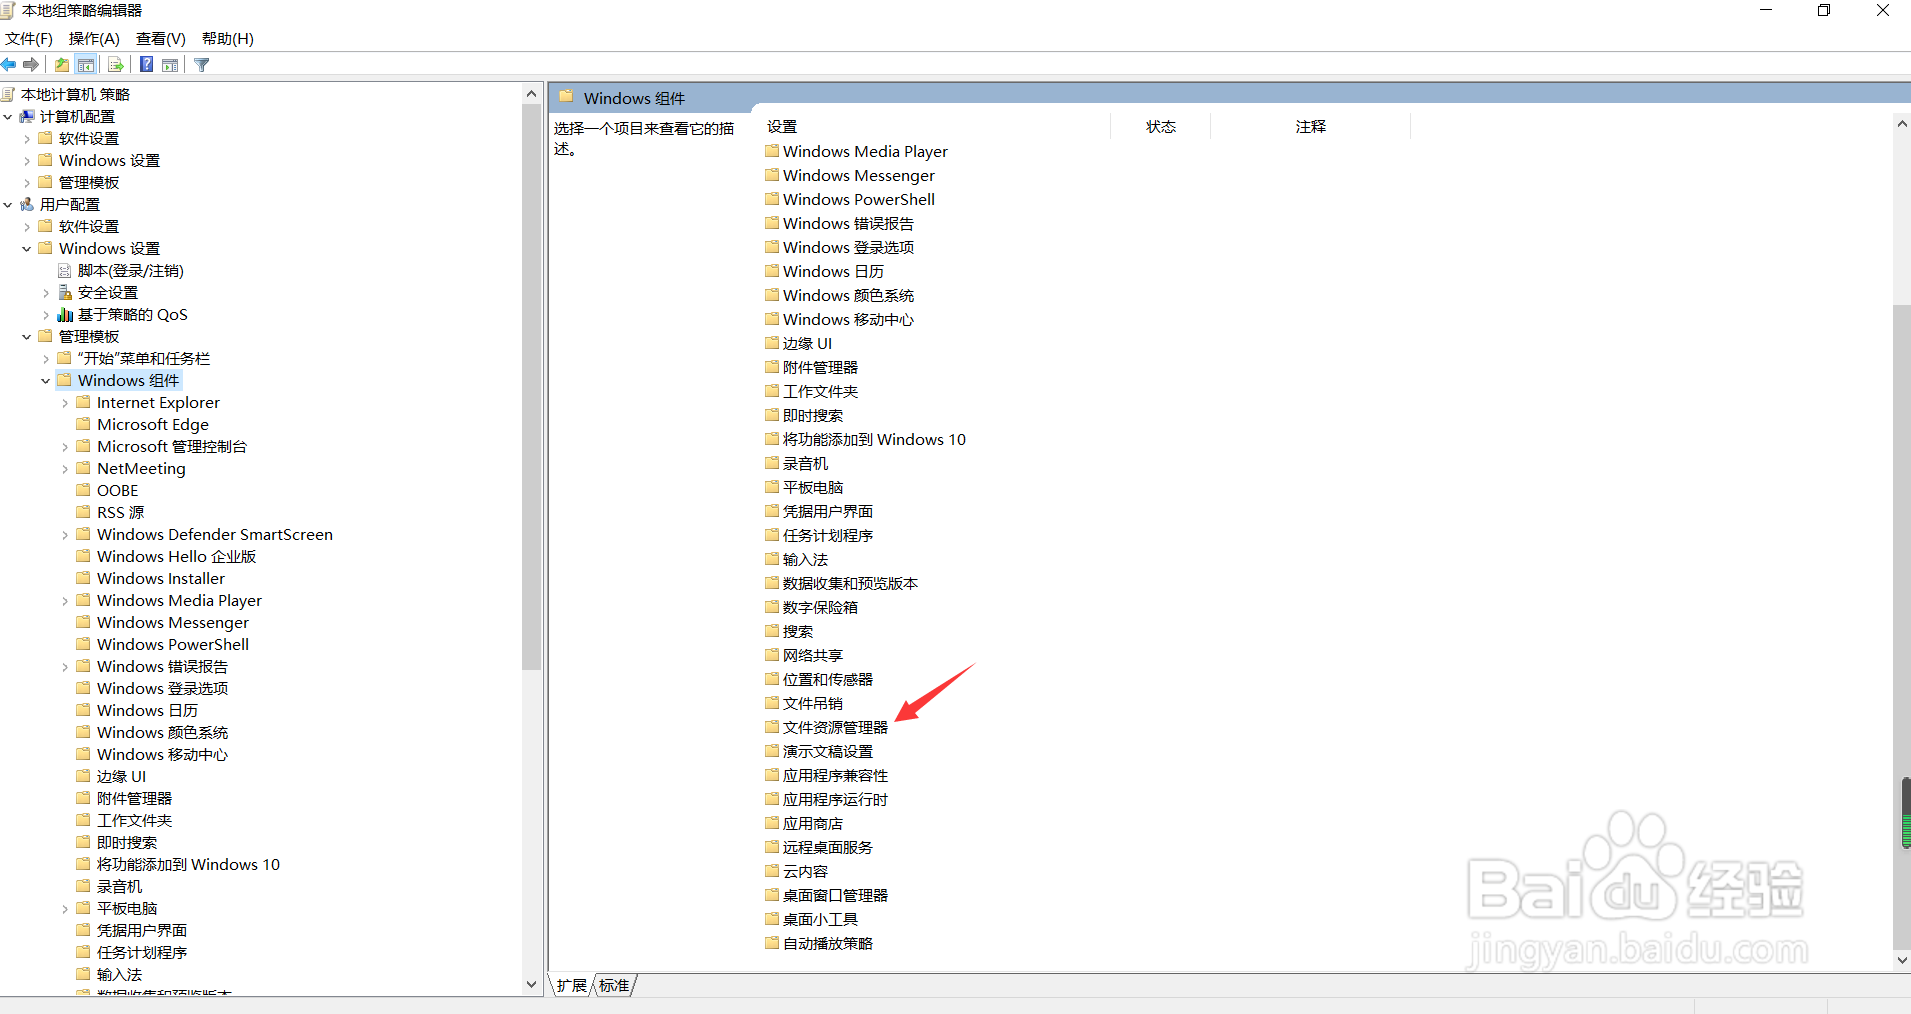The width and height of the screenshot is (1911, 1014).
Task: Select 桌面窗口管理器 in settings list
Action: 835,896
